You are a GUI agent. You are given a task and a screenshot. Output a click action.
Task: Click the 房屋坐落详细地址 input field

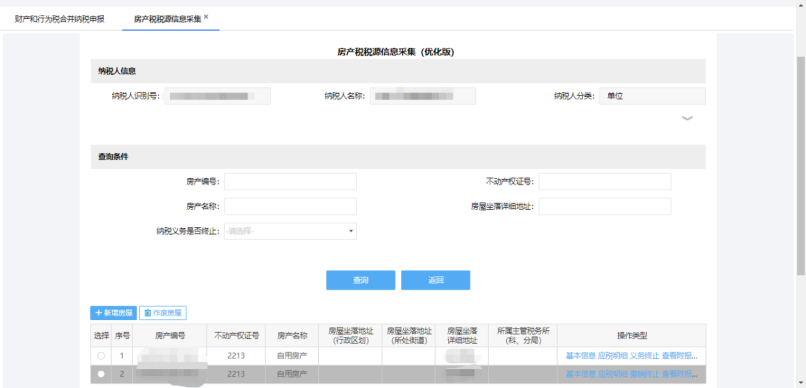(x=605, y=207)
